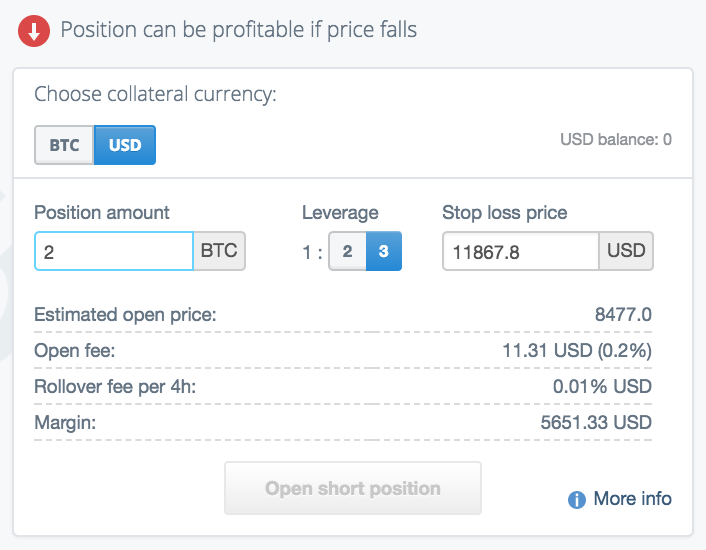Click the USD balance text
The width and height of the screenshot is (706, 550).
[x=615, y=140]
